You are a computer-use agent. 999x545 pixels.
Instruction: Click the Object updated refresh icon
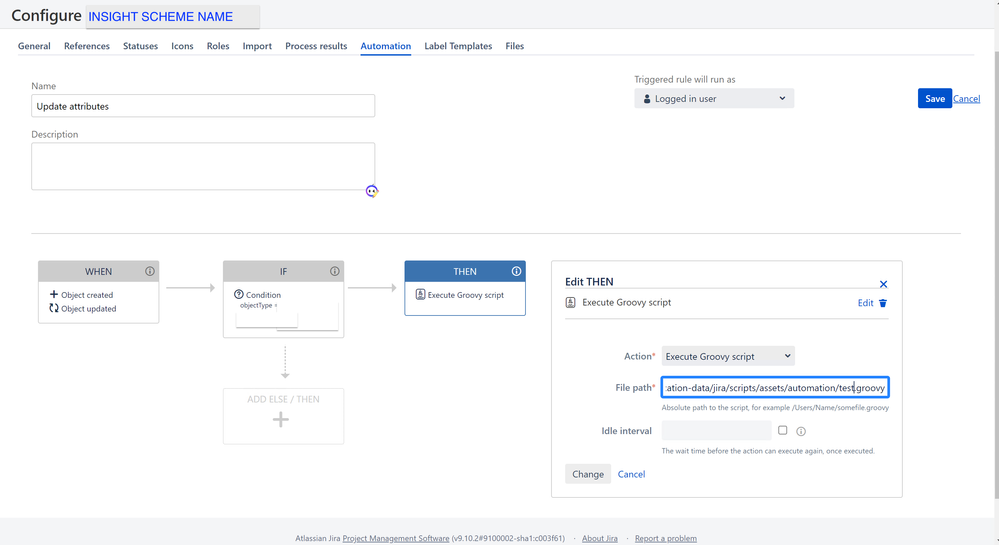click(x=54, y=308)
